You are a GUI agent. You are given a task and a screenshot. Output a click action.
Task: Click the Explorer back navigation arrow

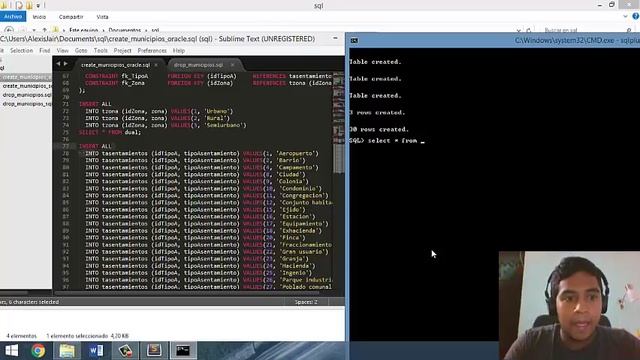pyautogui.click(x=9, y=30)
